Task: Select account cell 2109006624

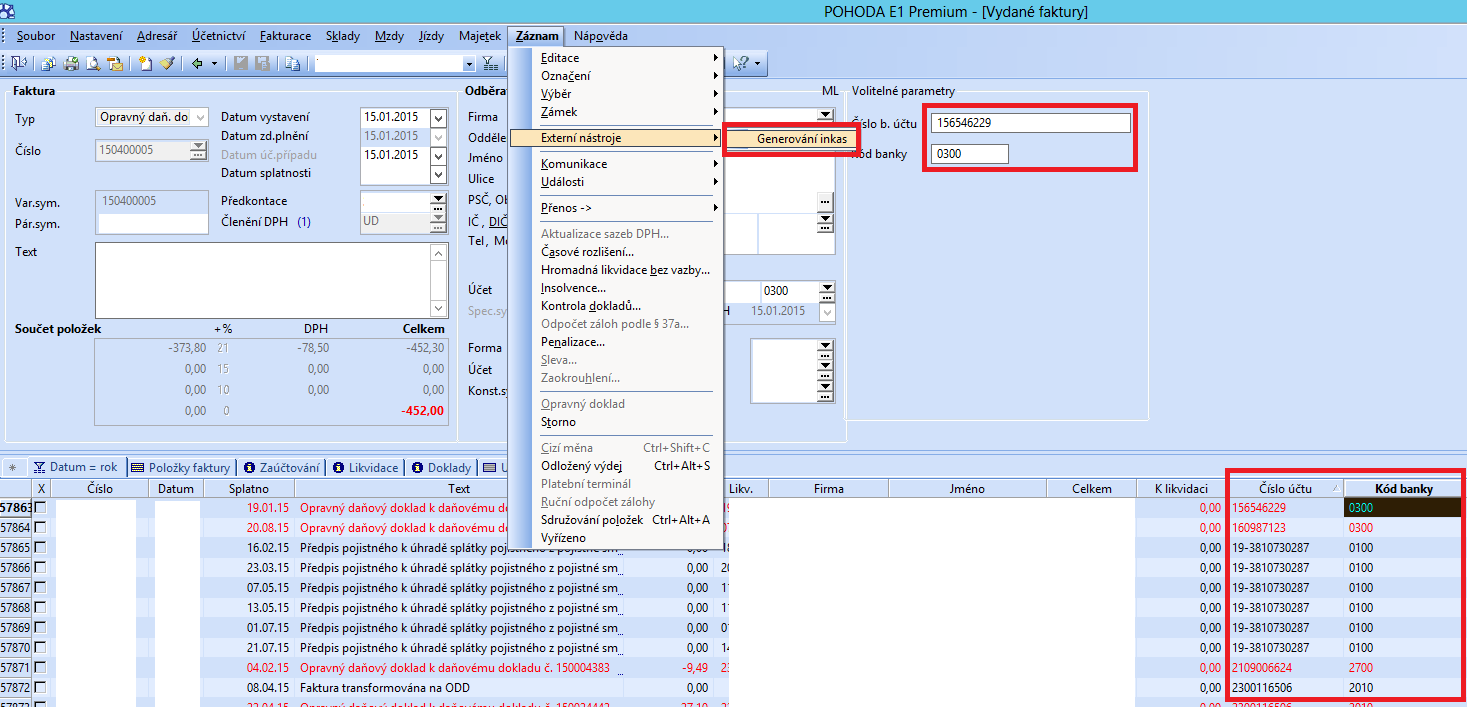Action: point(1286,668)
